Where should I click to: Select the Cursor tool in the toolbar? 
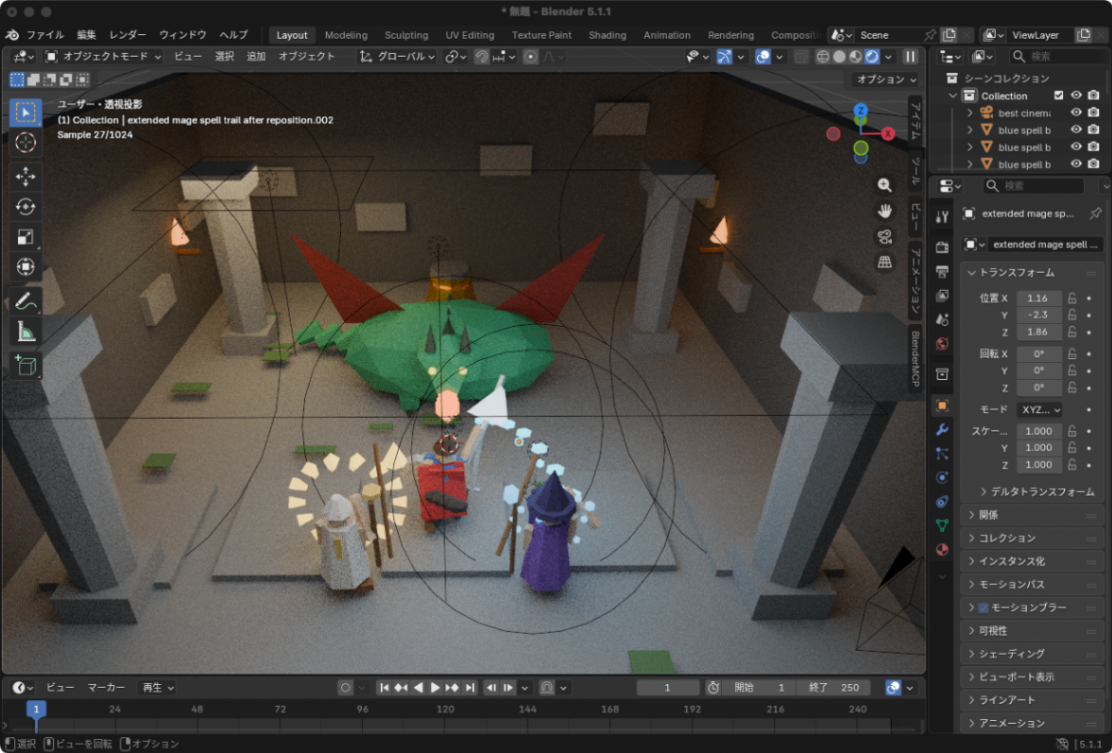26,143
